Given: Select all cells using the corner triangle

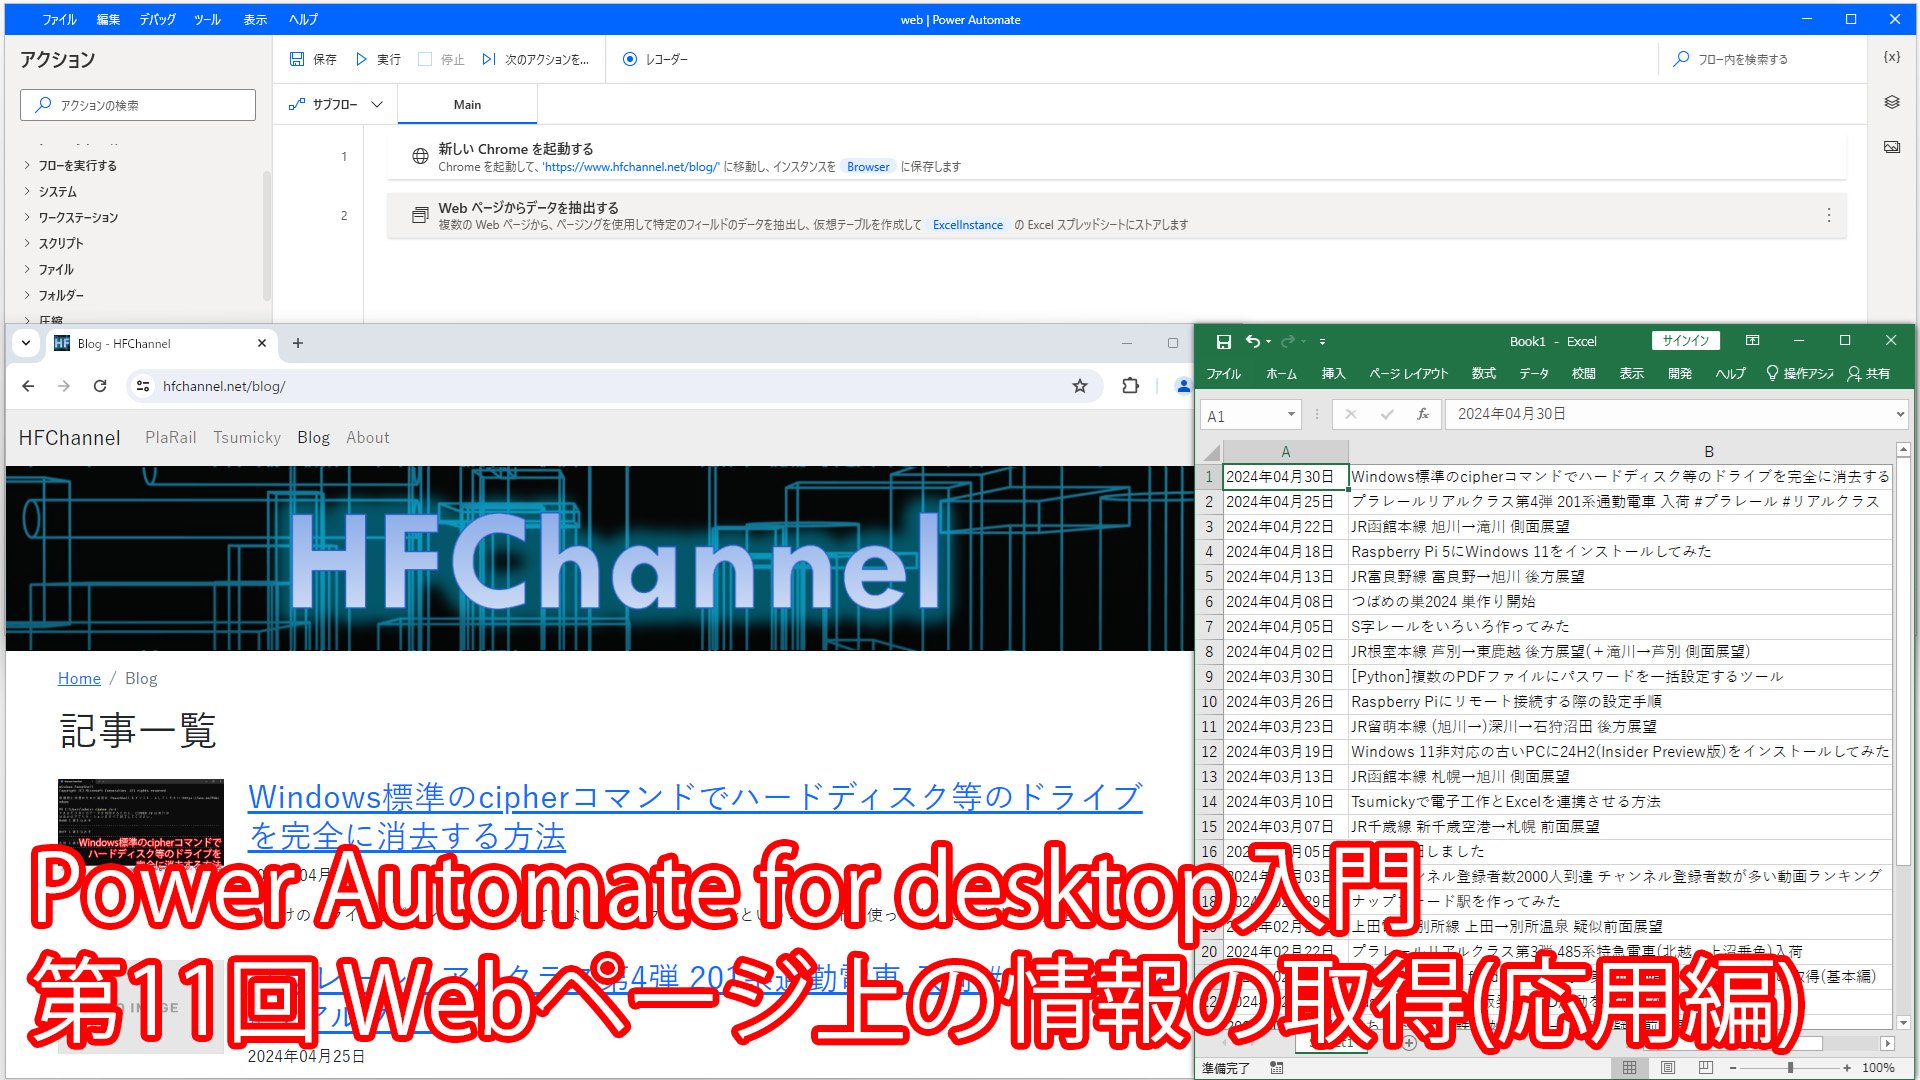Looking at the screenshot, I should (x=1211, y=451).
